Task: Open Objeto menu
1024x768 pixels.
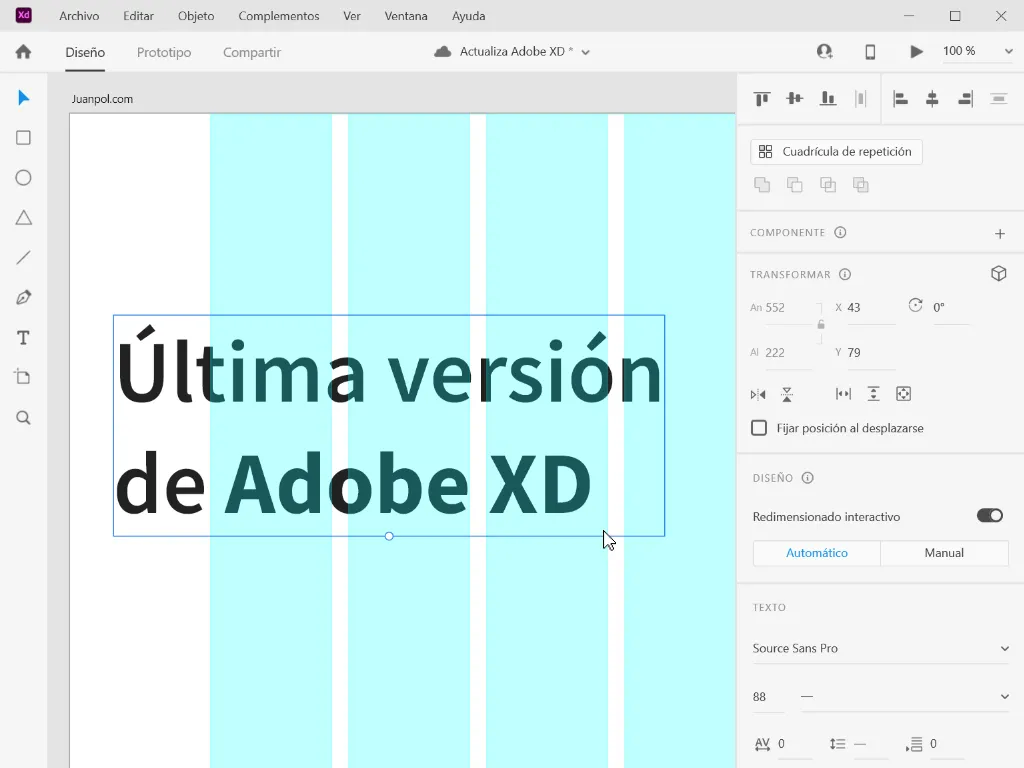Action: pyautogui.click(x=196, y=16)
